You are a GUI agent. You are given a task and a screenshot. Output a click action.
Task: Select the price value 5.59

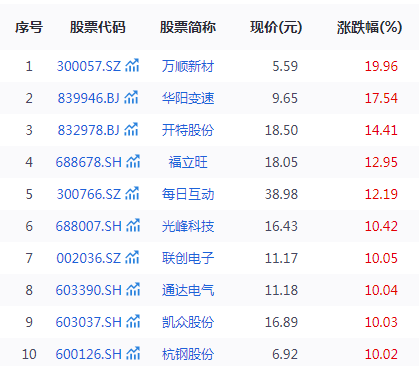tap(285, 66)
